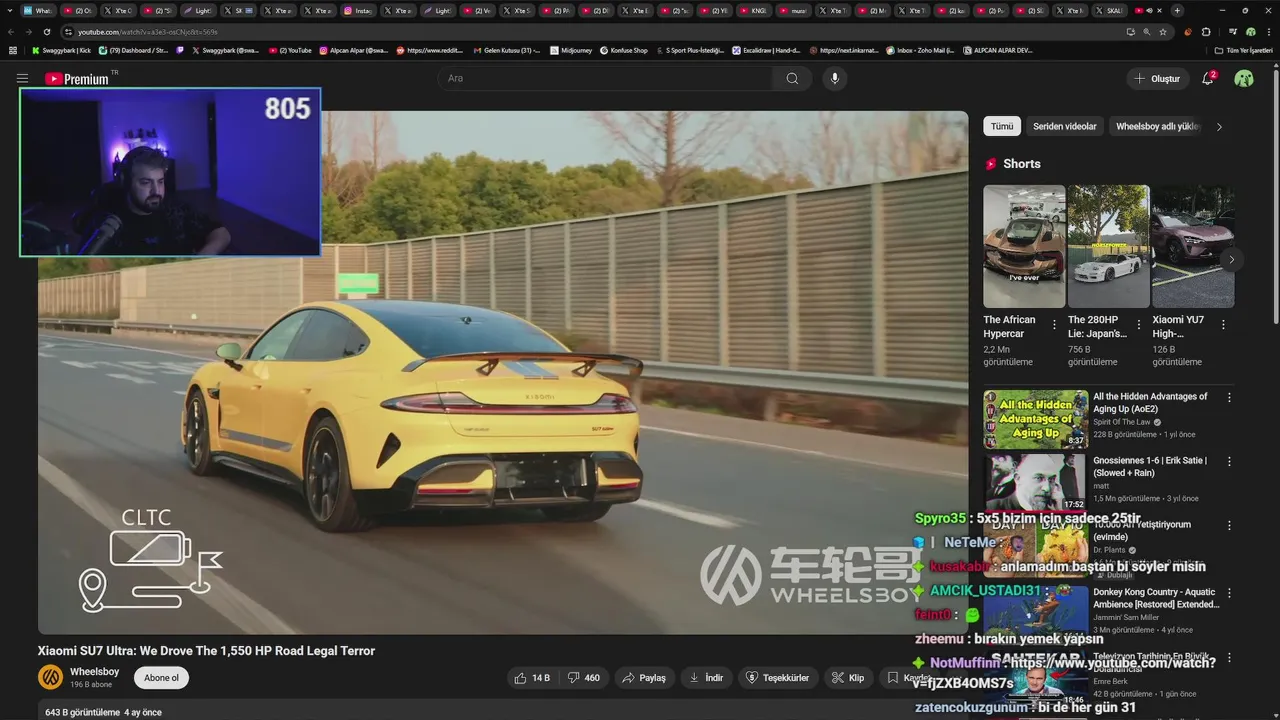
Task: Open the Chrome three-dot menu
Action: coord(1267,32)
